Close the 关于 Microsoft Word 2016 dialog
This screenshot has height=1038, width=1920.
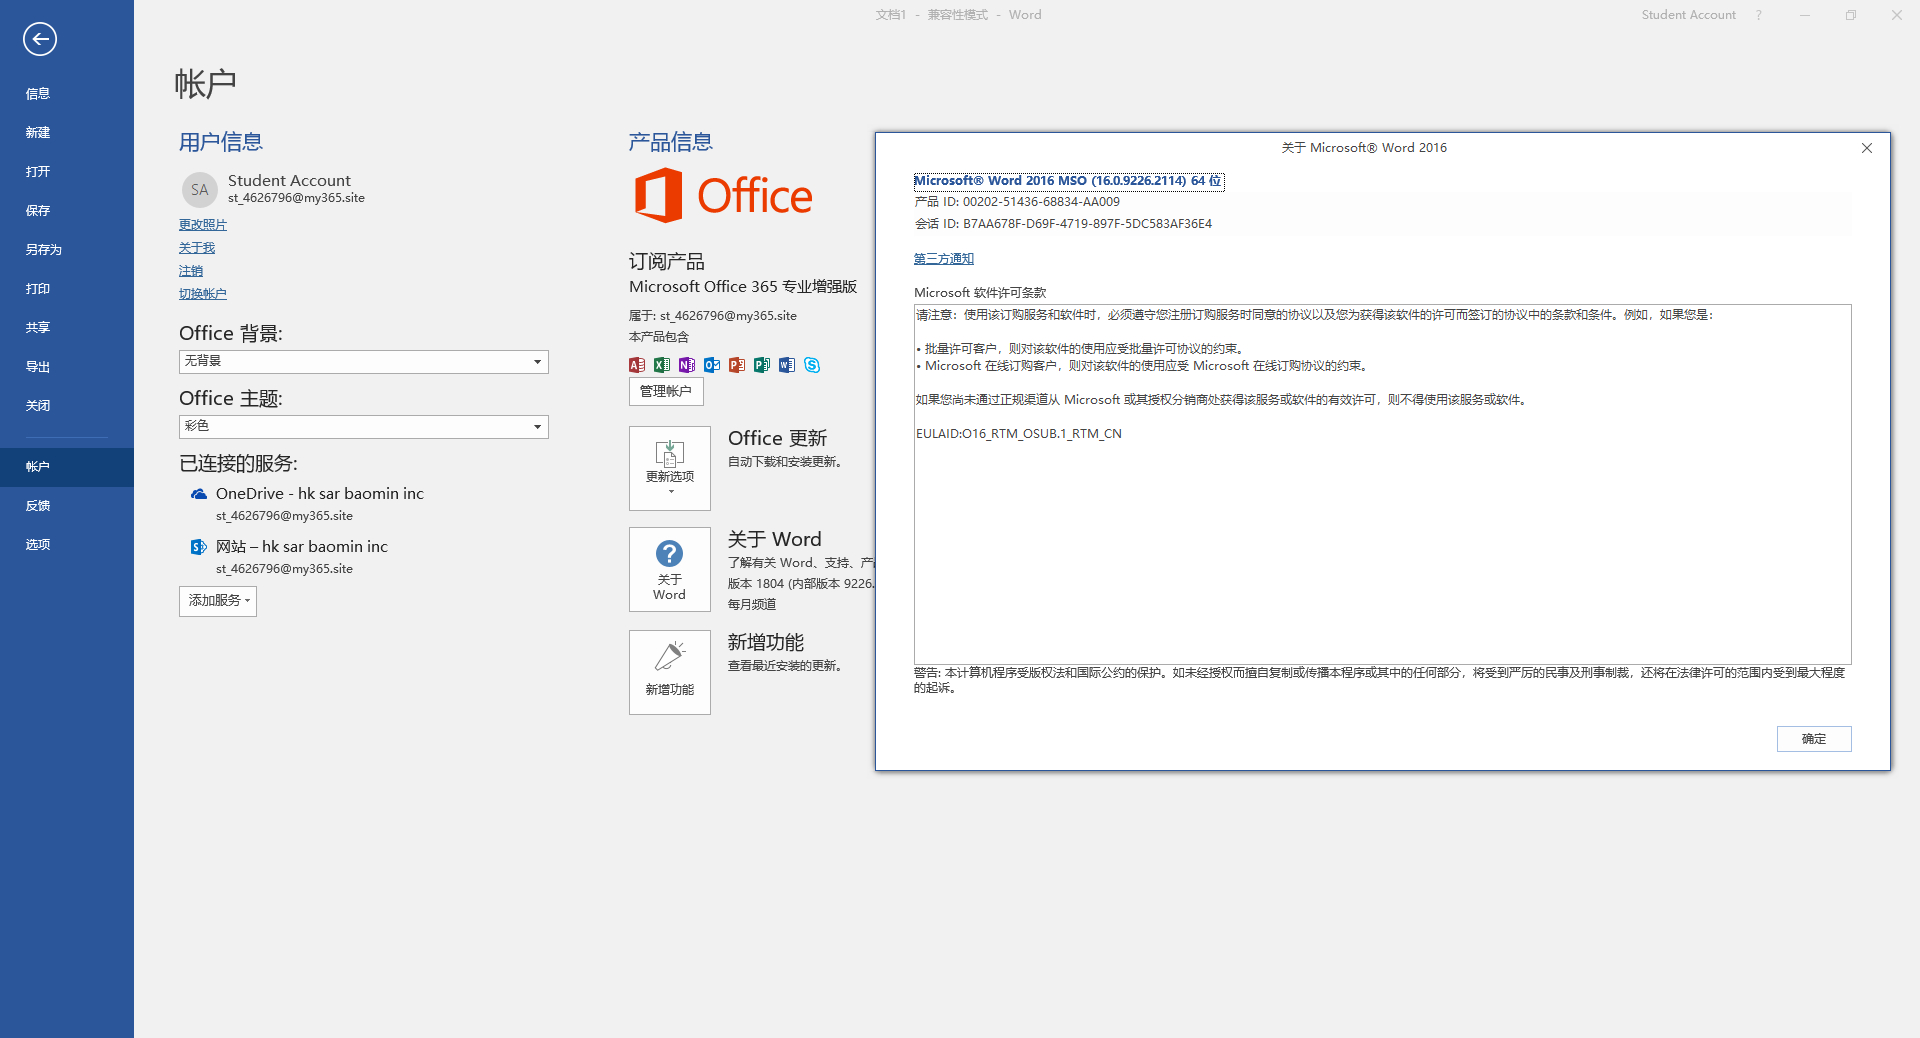(x=1867, y=148)
